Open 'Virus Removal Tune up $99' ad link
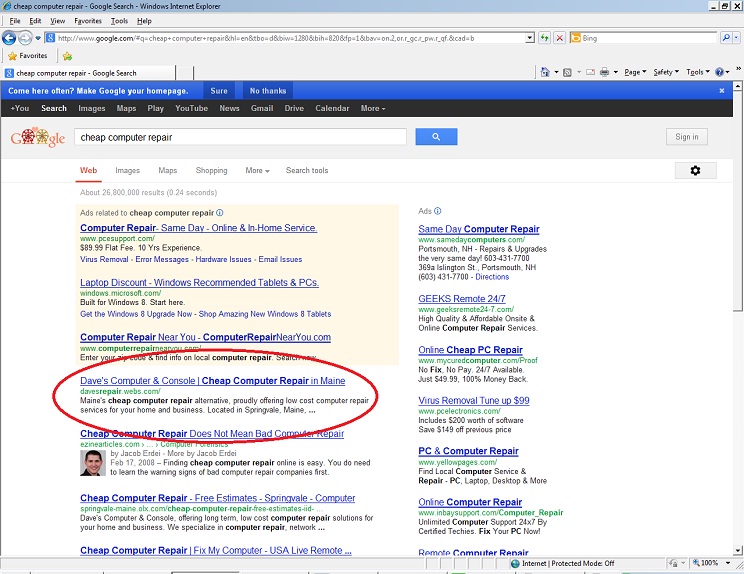744x574 pixels. point(474,400)
